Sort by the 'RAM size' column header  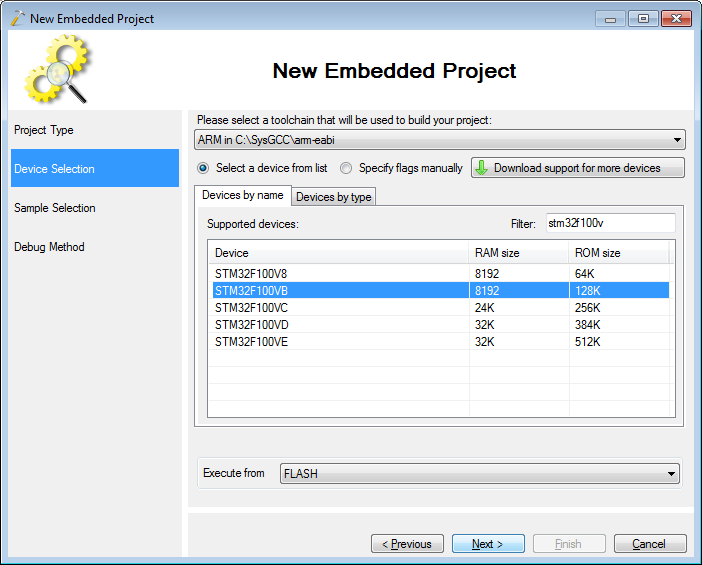[518, 253]
